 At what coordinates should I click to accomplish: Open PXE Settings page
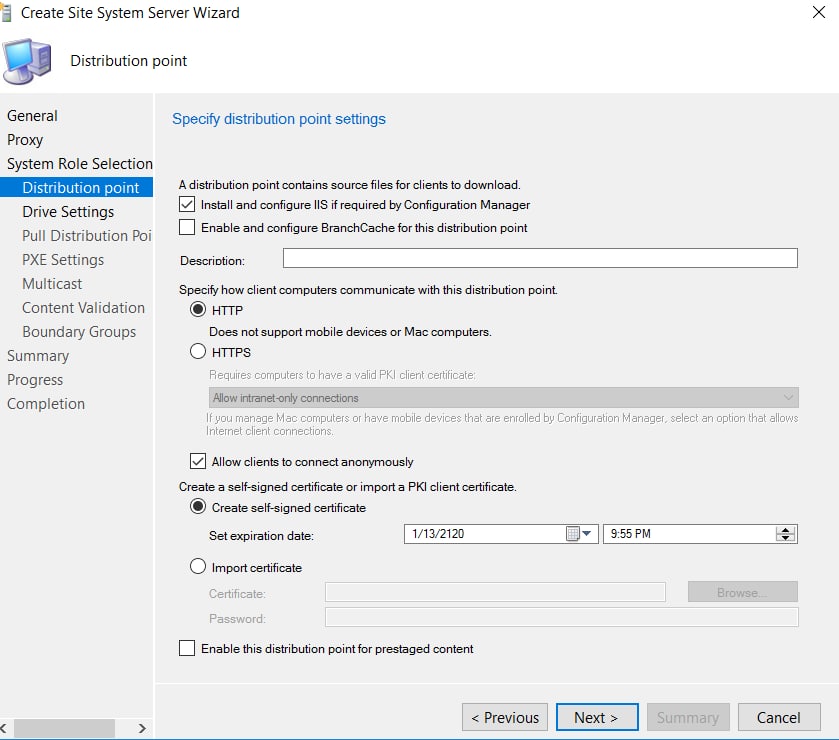(x=63, y=260)
